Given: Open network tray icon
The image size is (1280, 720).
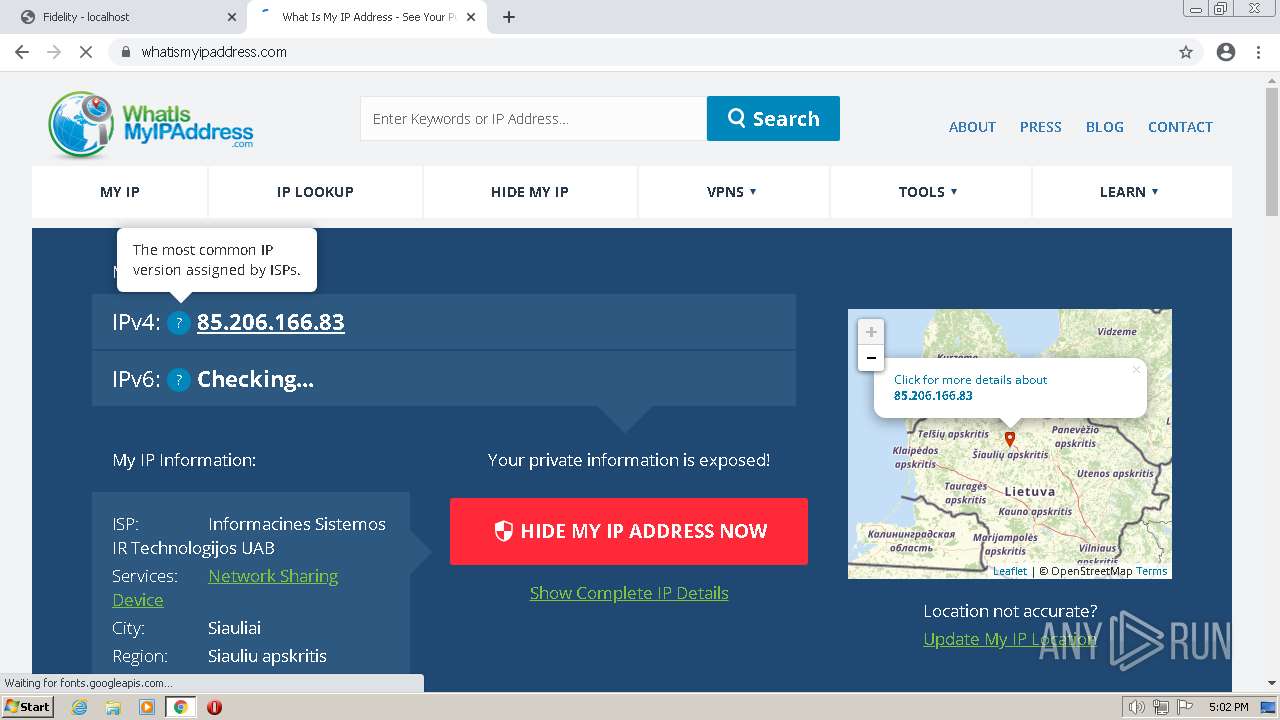Looking at the screenshot, I should point(1160,707).
